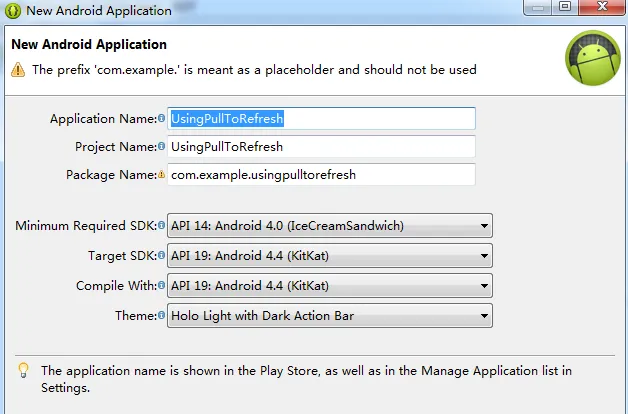Screen dimensions: 628x414
Task: Minimize the New Android Application dialog
Action: coord(537,7)
